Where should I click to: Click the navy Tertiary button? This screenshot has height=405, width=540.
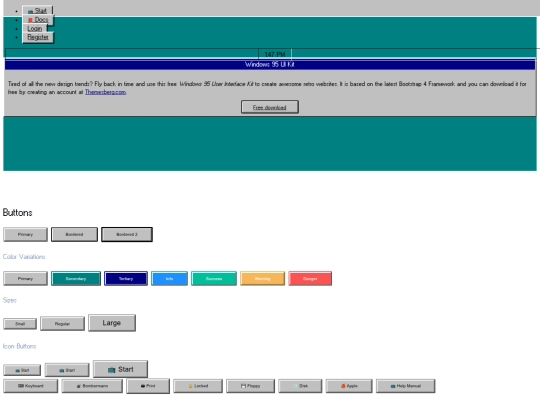126,279
